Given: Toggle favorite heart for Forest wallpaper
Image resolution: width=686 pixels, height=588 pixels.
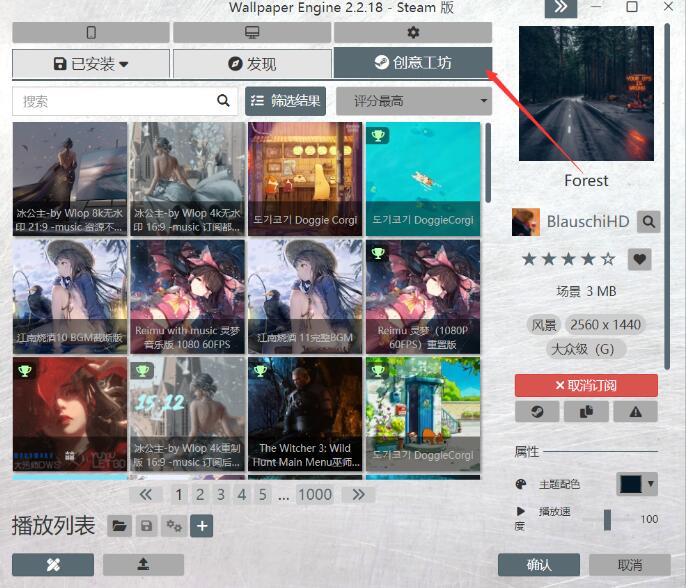Looking at the screenshot, I should [x=639, y=260].
